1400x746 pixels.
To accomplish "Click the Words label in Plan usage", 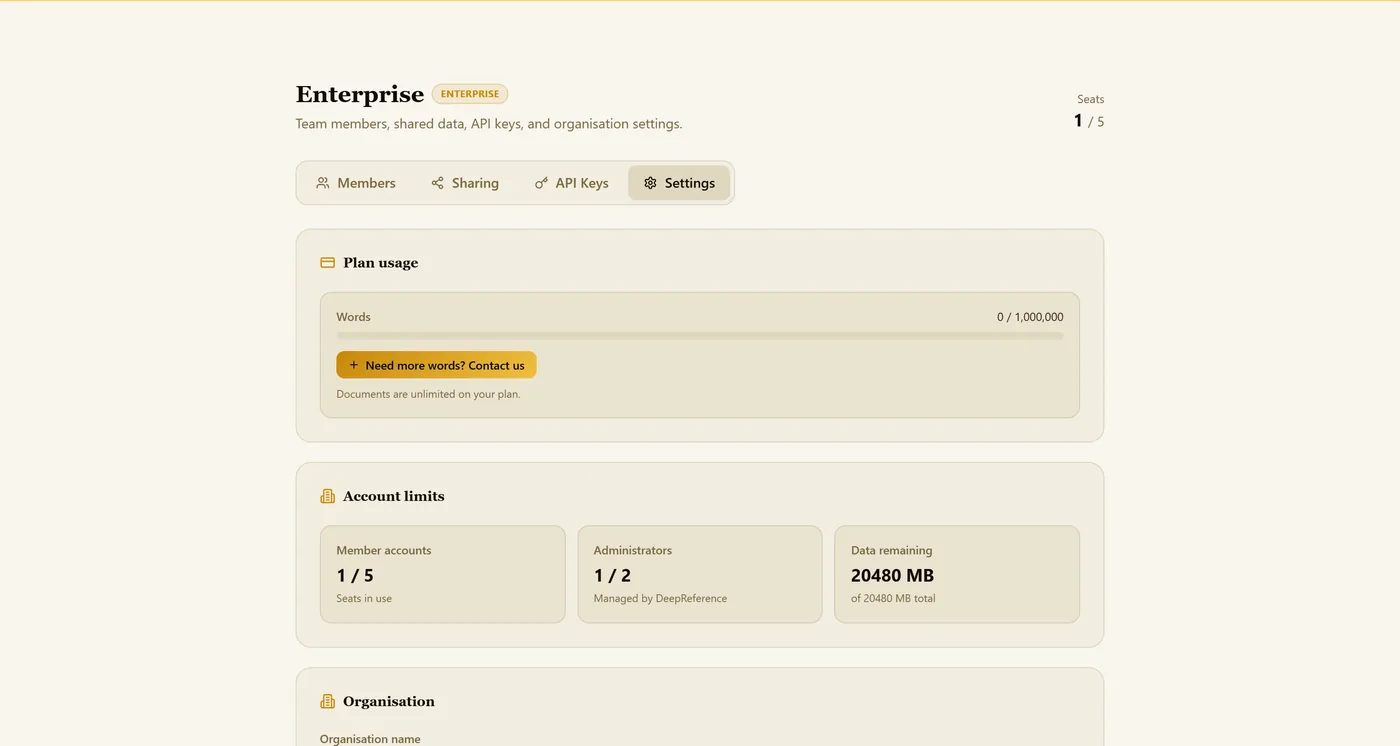I will click(353, 317).
